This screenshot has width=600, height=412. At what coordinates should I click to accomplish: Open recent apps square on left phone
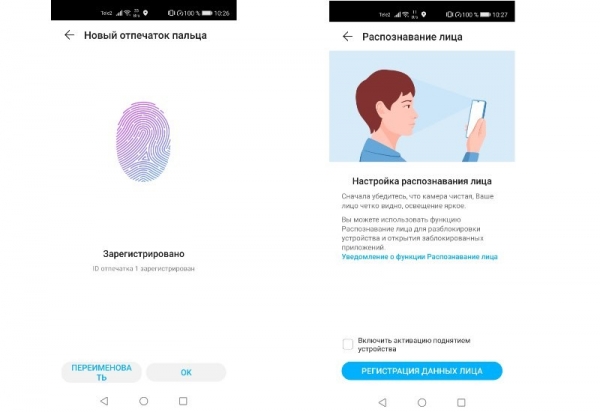tap(183, 401)
